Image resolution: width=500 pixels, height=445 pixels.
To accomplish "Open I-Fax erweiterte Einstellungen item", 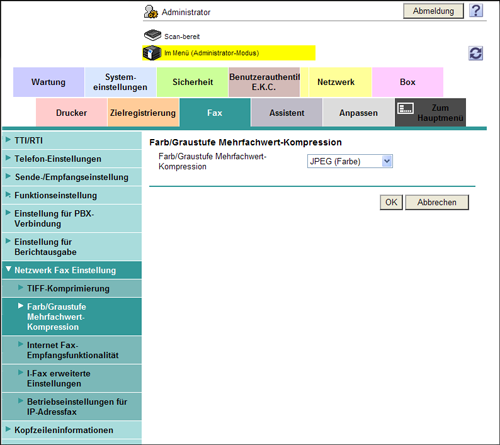I will coord(72,378).
